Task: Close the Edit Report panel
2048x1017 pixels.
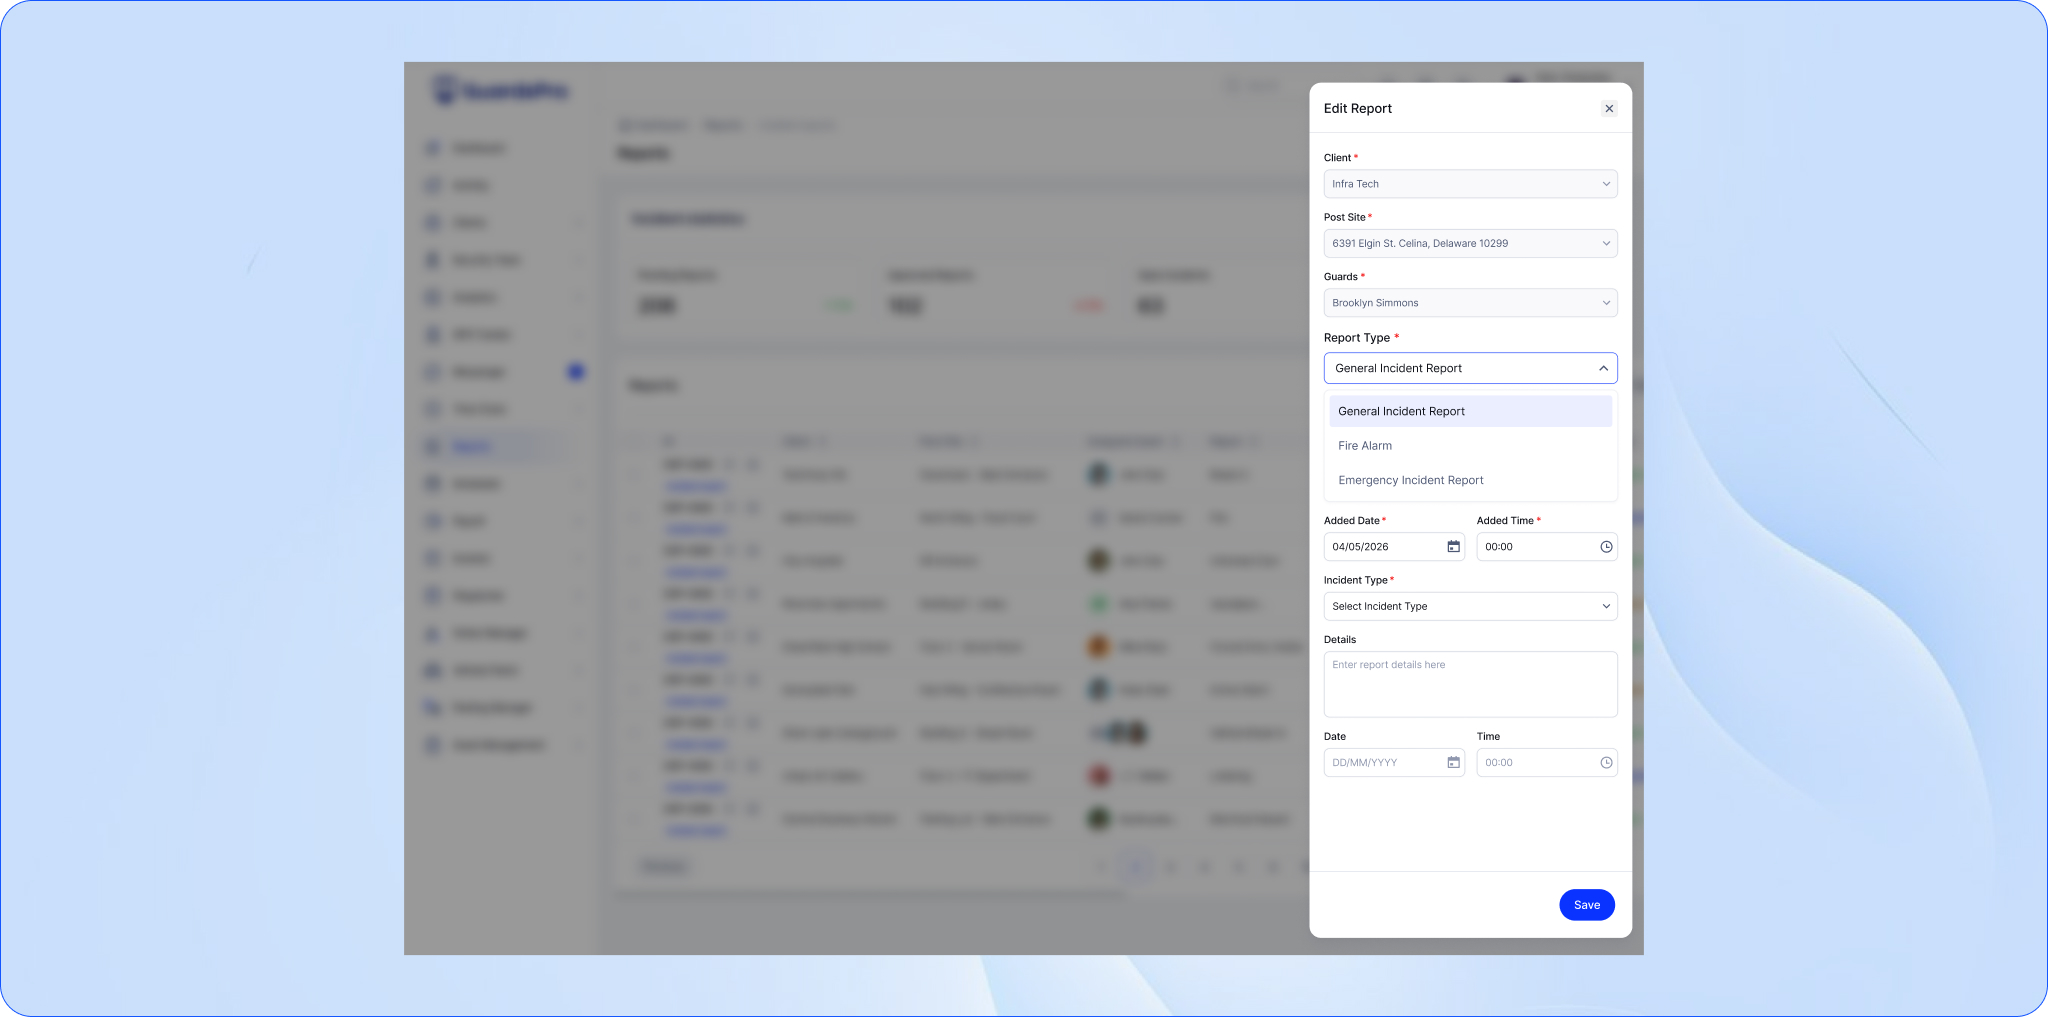Action: click(1609, 108)
